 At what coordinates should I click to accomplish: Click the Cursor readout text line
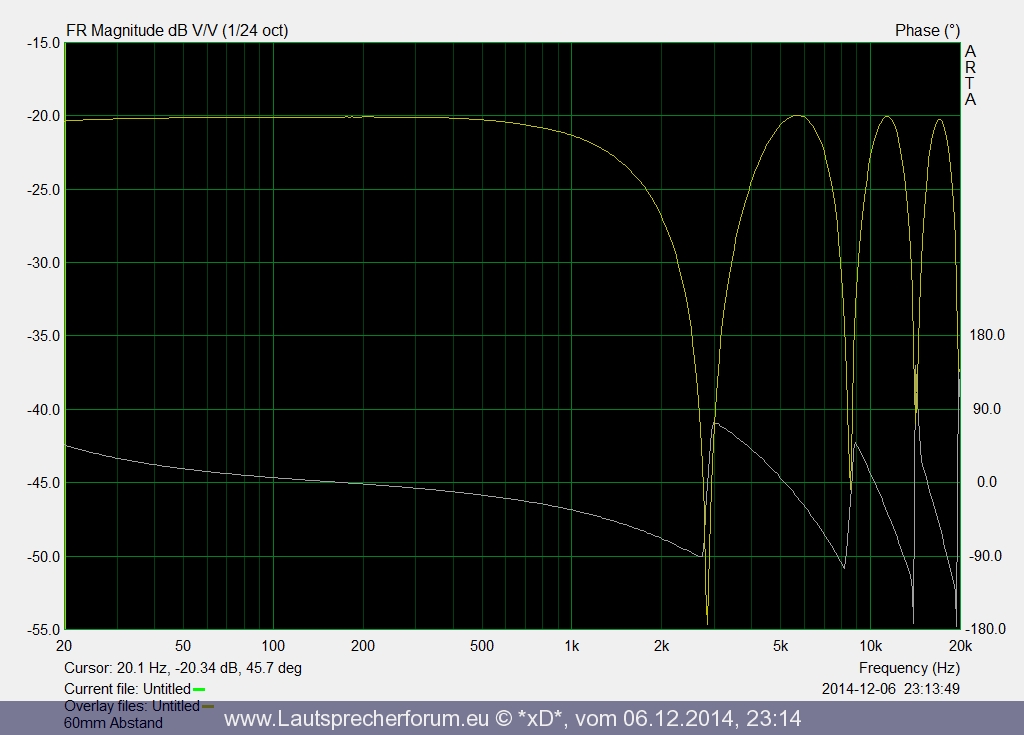click(183, 667)
